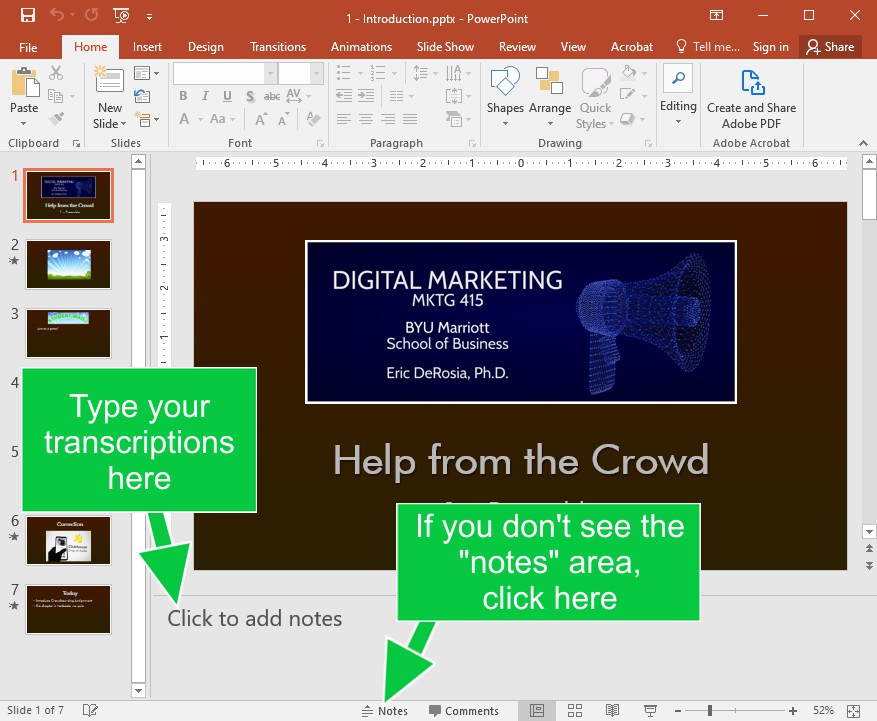Click the Share button
877x721 pixels.
coord(830,46)
